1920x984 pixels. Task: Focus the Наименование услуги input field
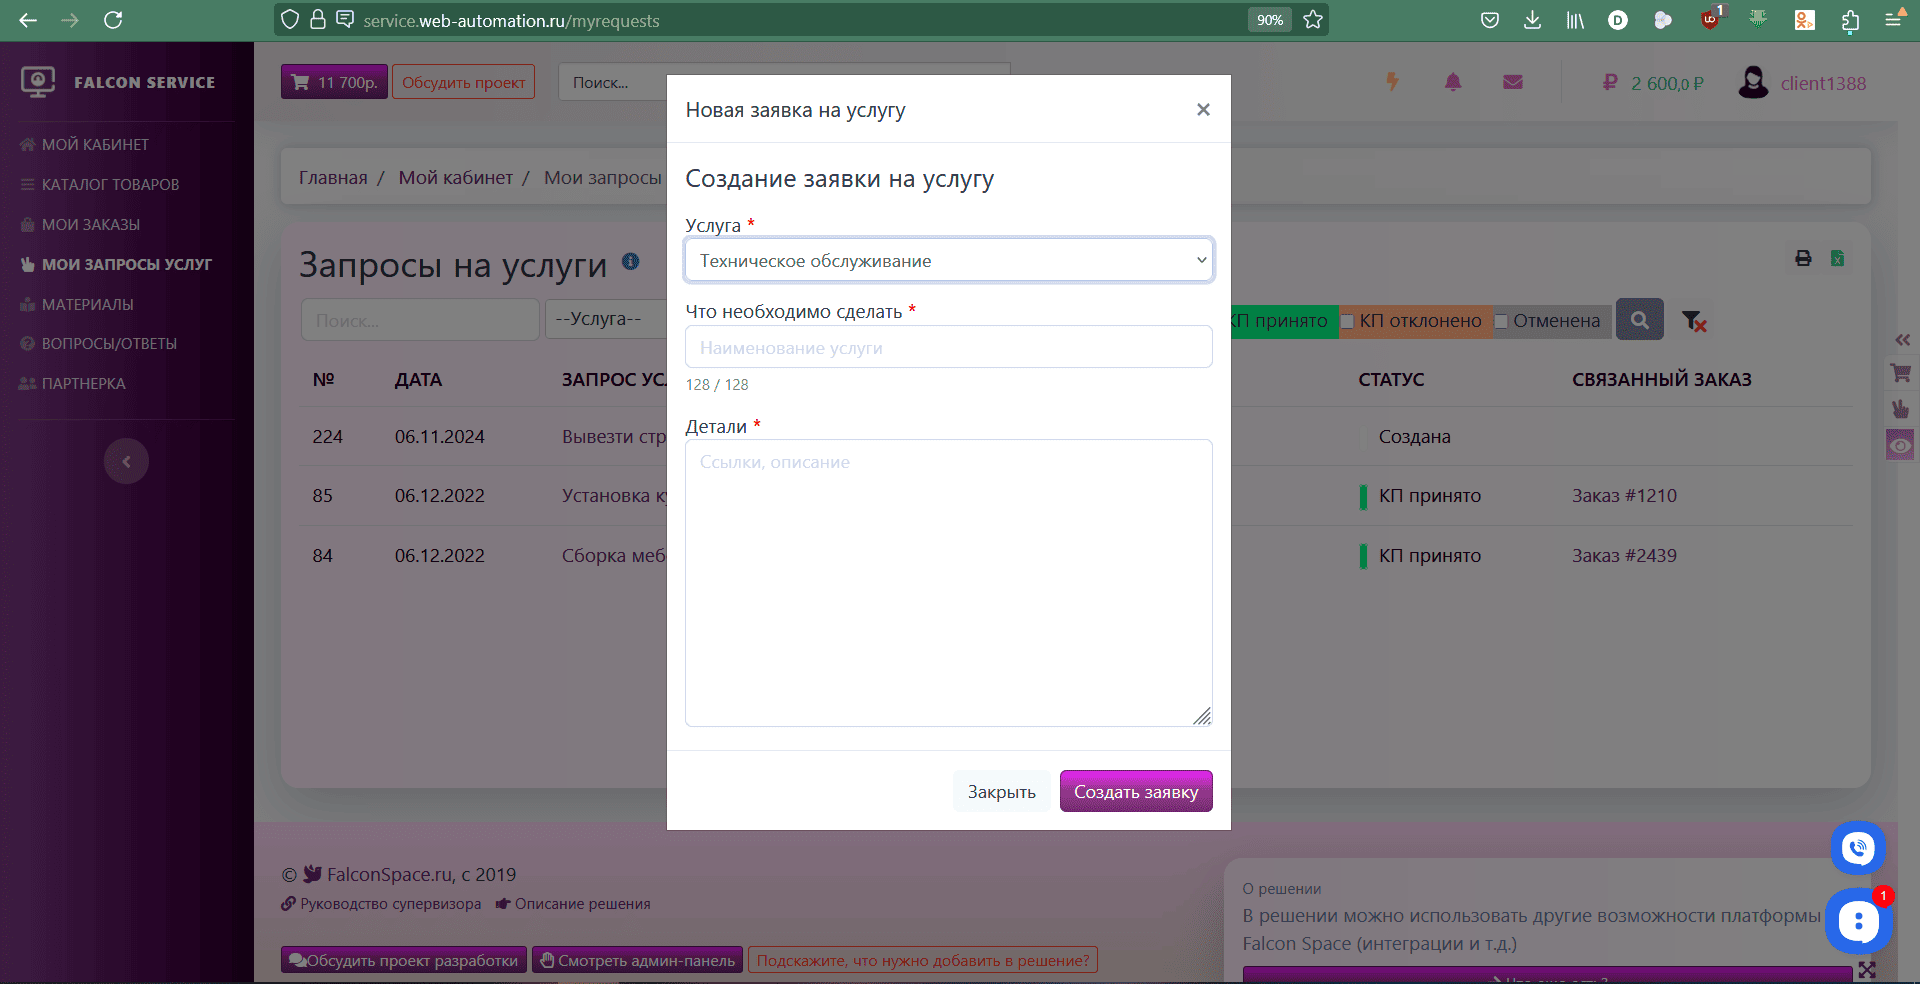[949, 347]
